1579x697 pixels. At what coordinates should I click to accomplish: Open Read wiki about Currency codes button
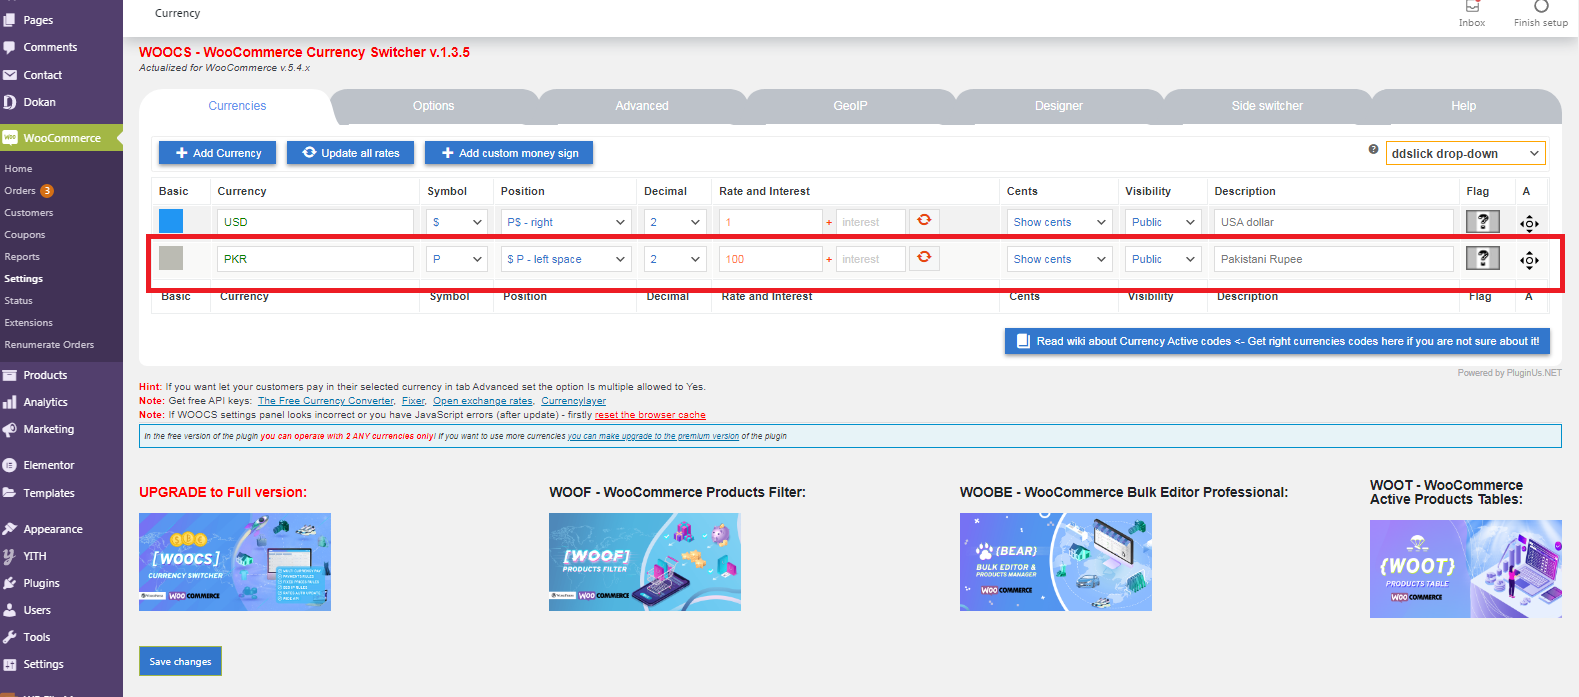click(1277, 341)
